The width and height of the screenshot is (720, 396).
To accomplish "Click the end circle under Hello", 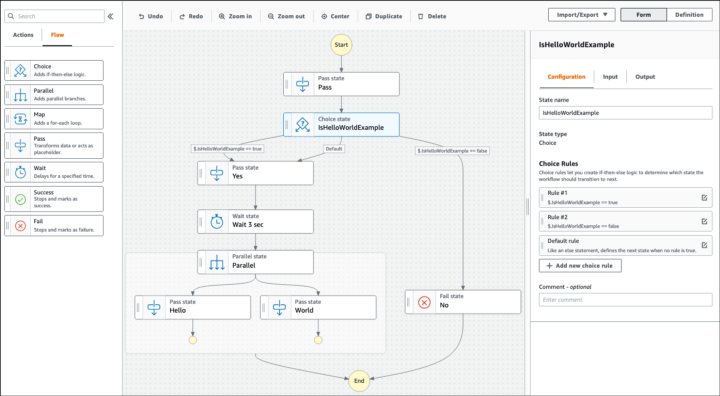I will [192, 340].
